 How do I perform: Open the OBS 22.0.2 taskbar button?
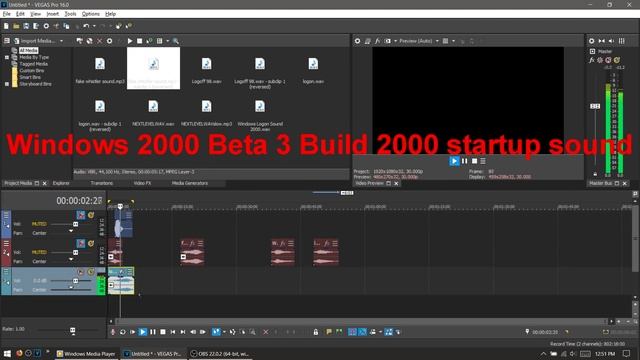(220, 354)
